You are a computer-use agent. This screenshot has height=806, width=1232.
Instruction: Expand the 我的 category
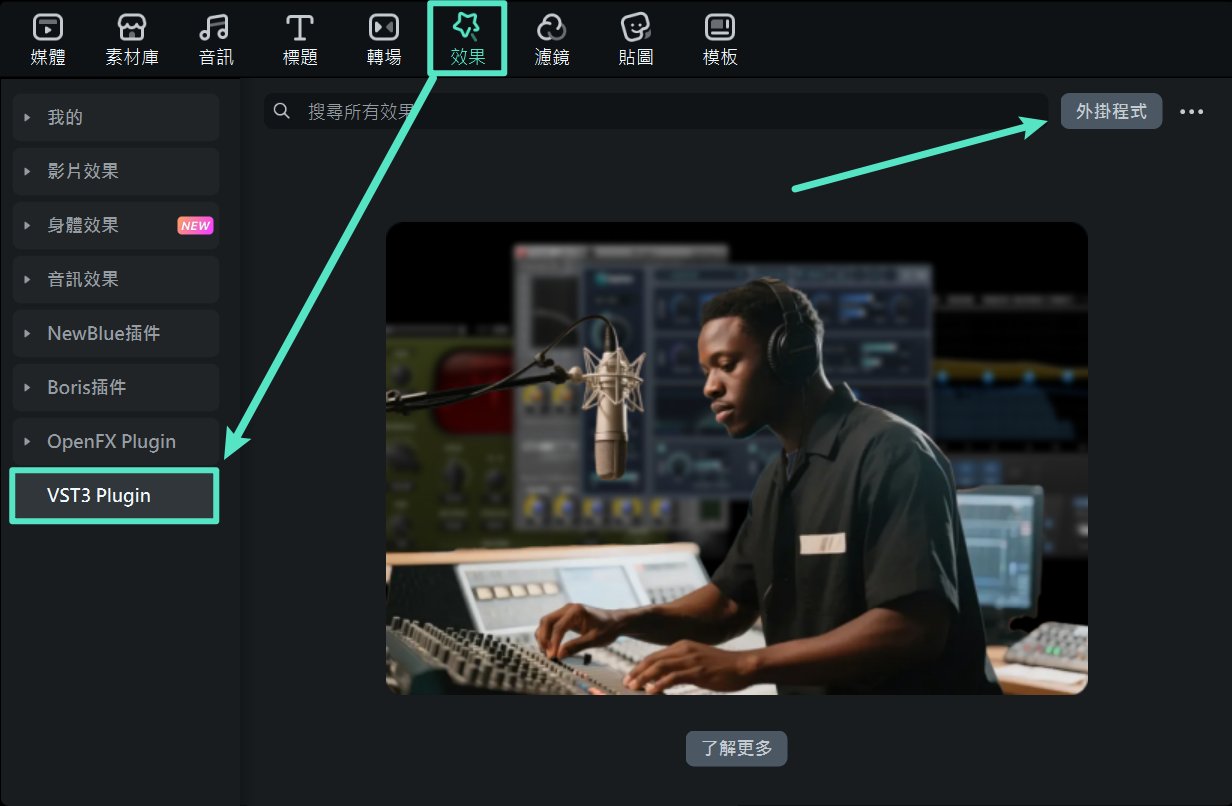pyautogui.click(x=116, y=118)
